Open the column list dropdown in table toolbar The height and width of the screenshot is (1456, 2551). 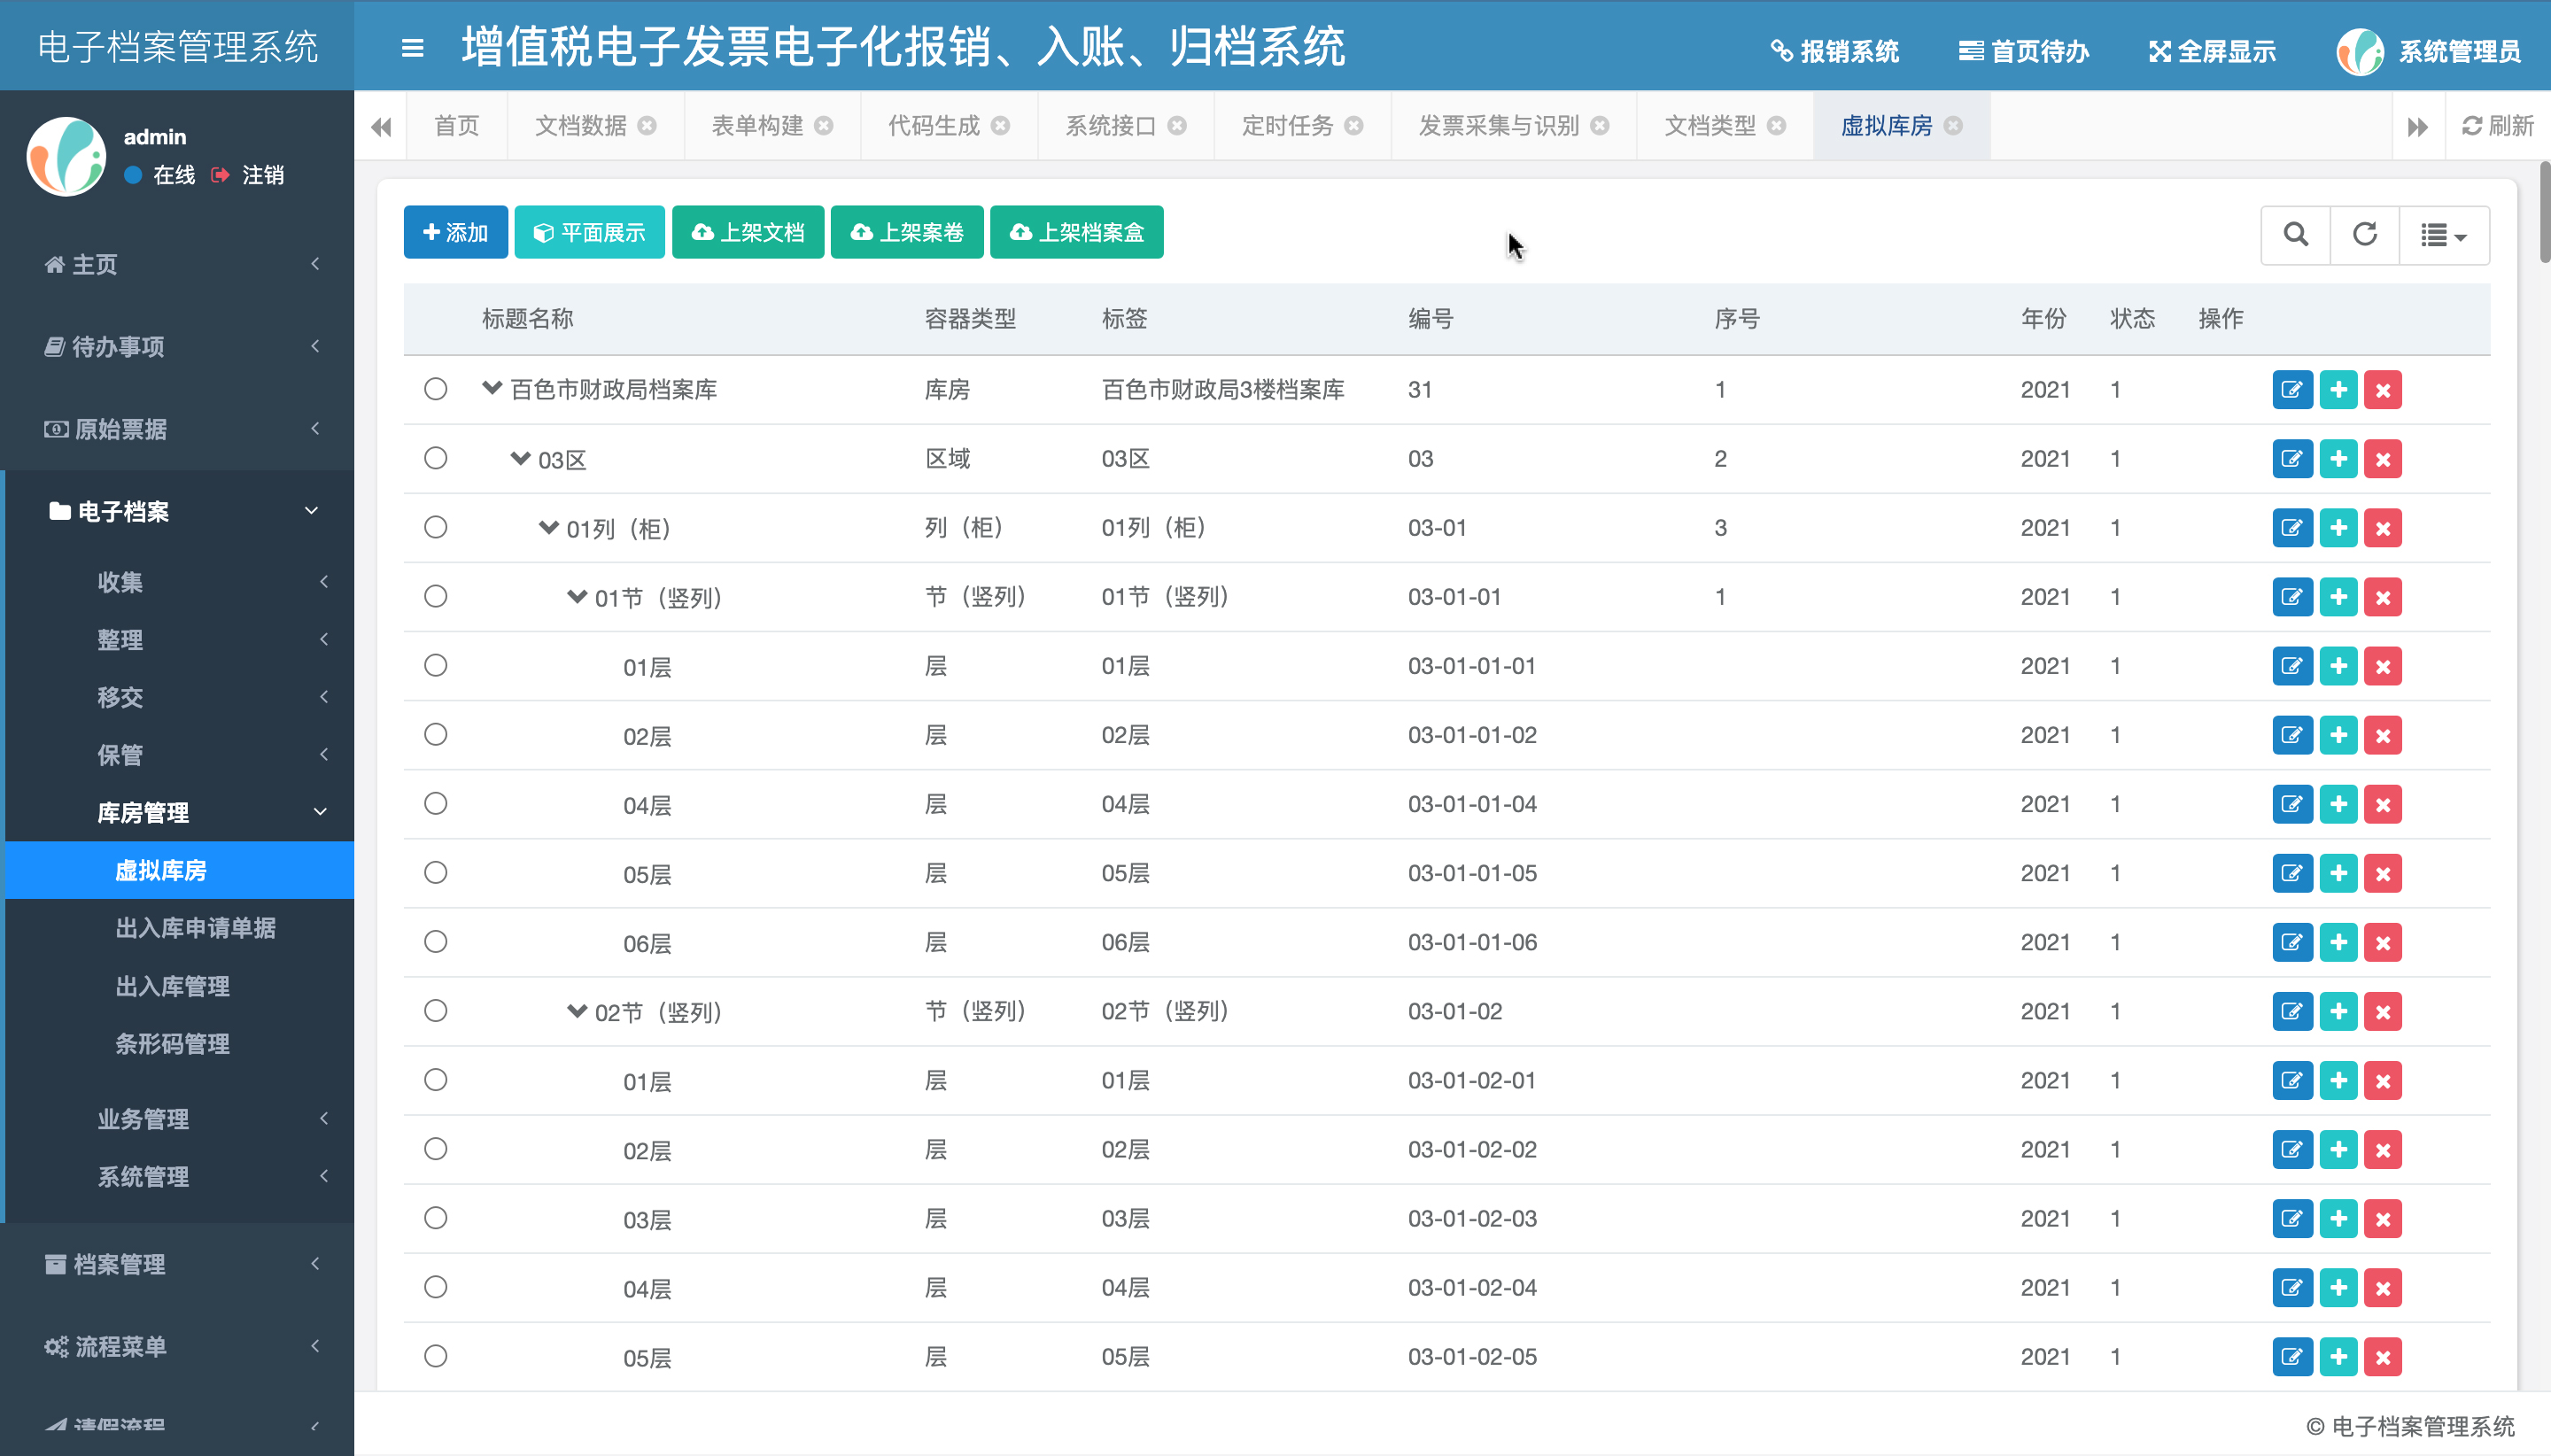2444,234
